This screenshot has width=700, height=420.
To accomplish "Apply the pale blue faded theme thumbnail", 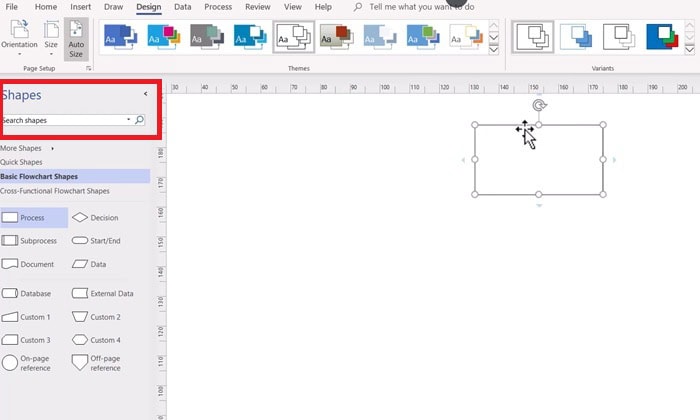I will coord(380,37).
